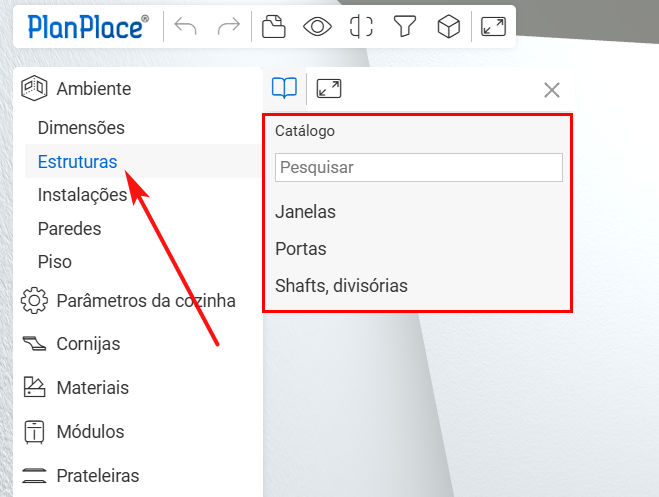Open the Janelas catalog category
Image resolution: width=659 pixels, height=497 pixels.
click(x=305, y=212)
